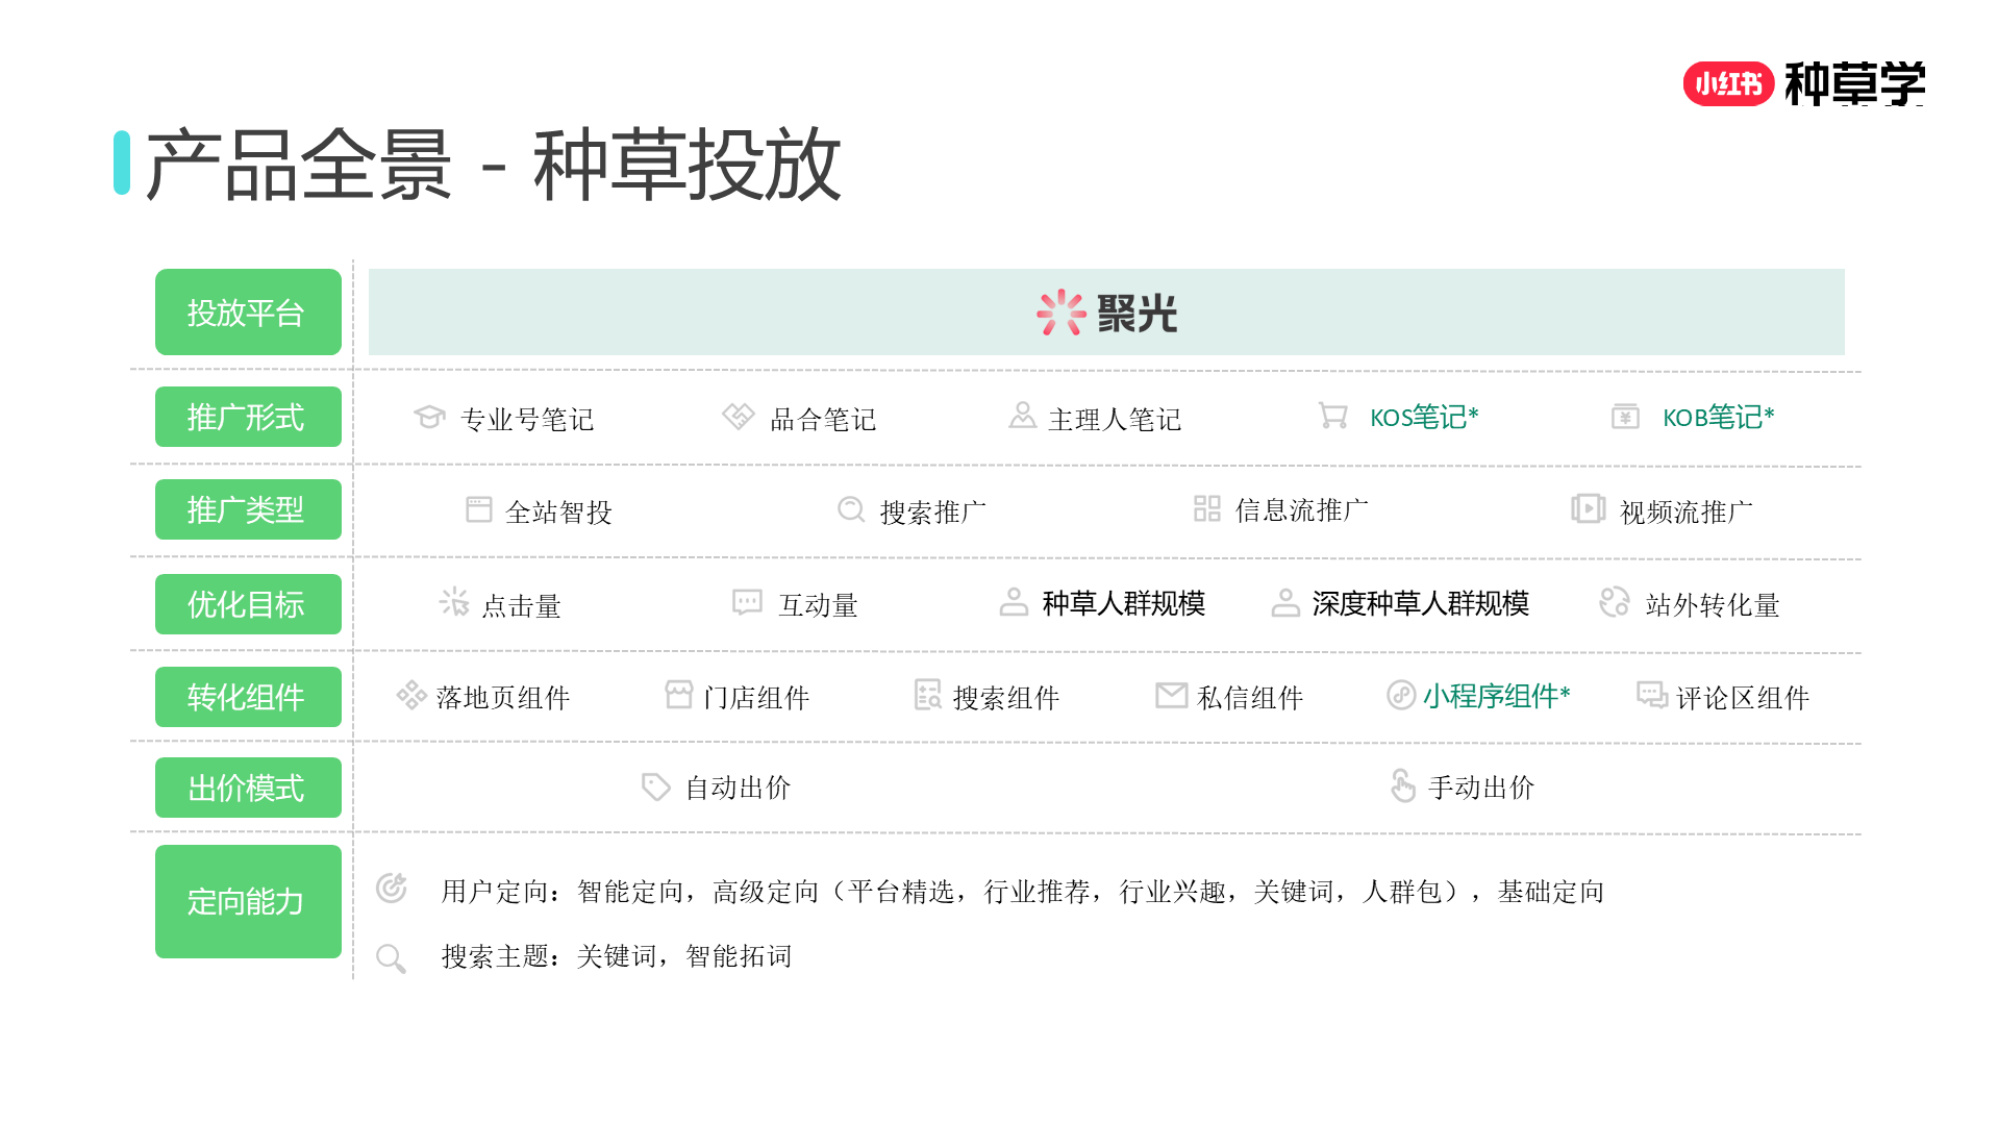This screenshot has width=2000, height=1125.
Task: Click the tag icon next to 自动出价
Action: 655,787
